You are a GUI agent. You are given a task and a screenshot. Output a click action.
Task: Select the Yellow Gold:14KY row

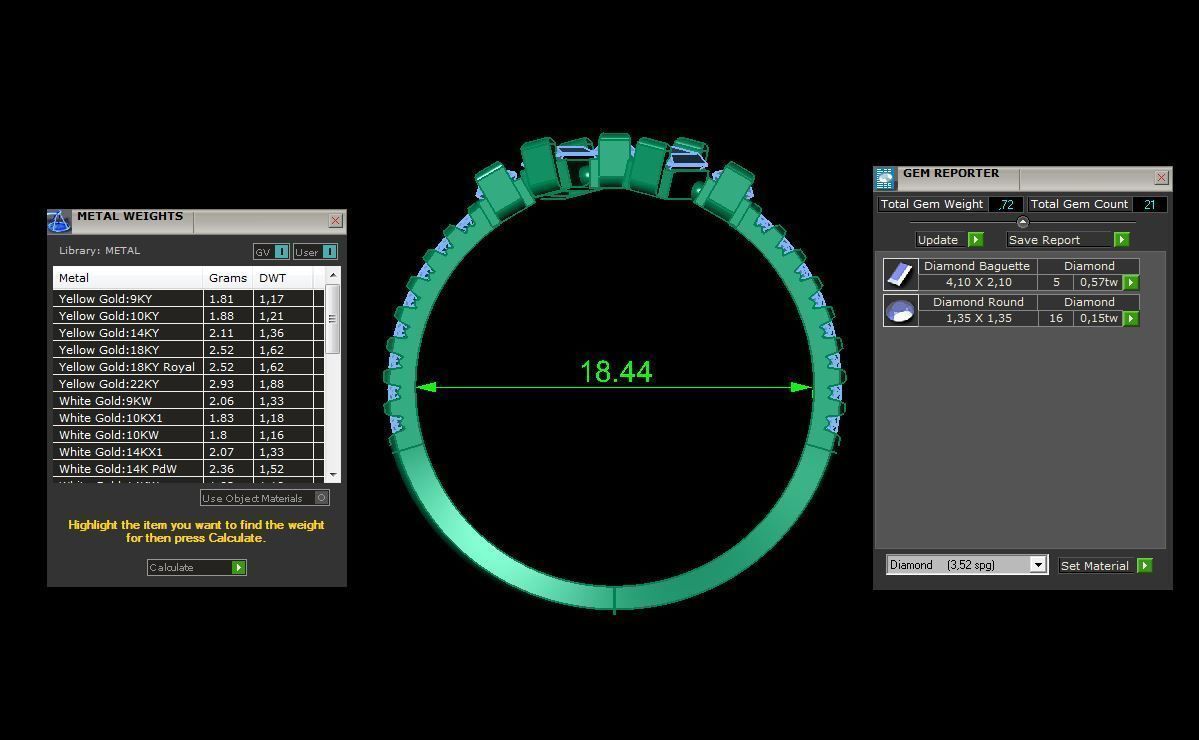tap(188, 333)
